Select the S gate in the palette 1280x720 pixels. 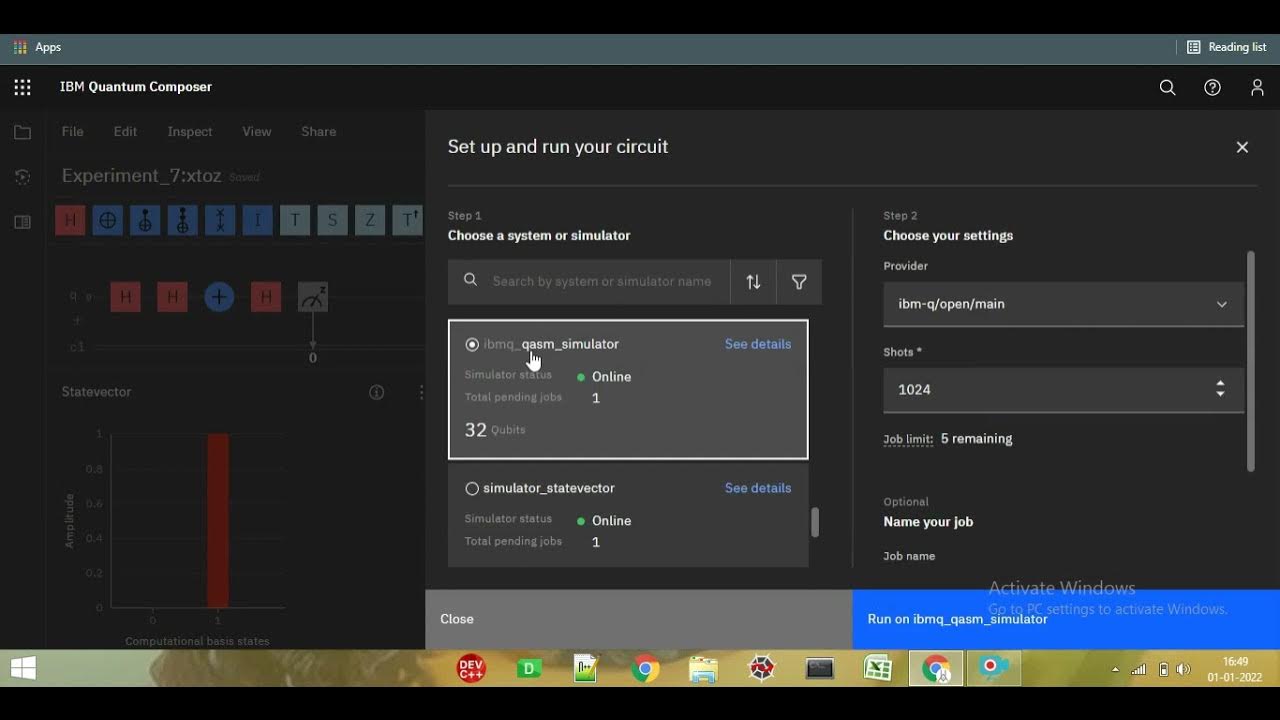332,220
